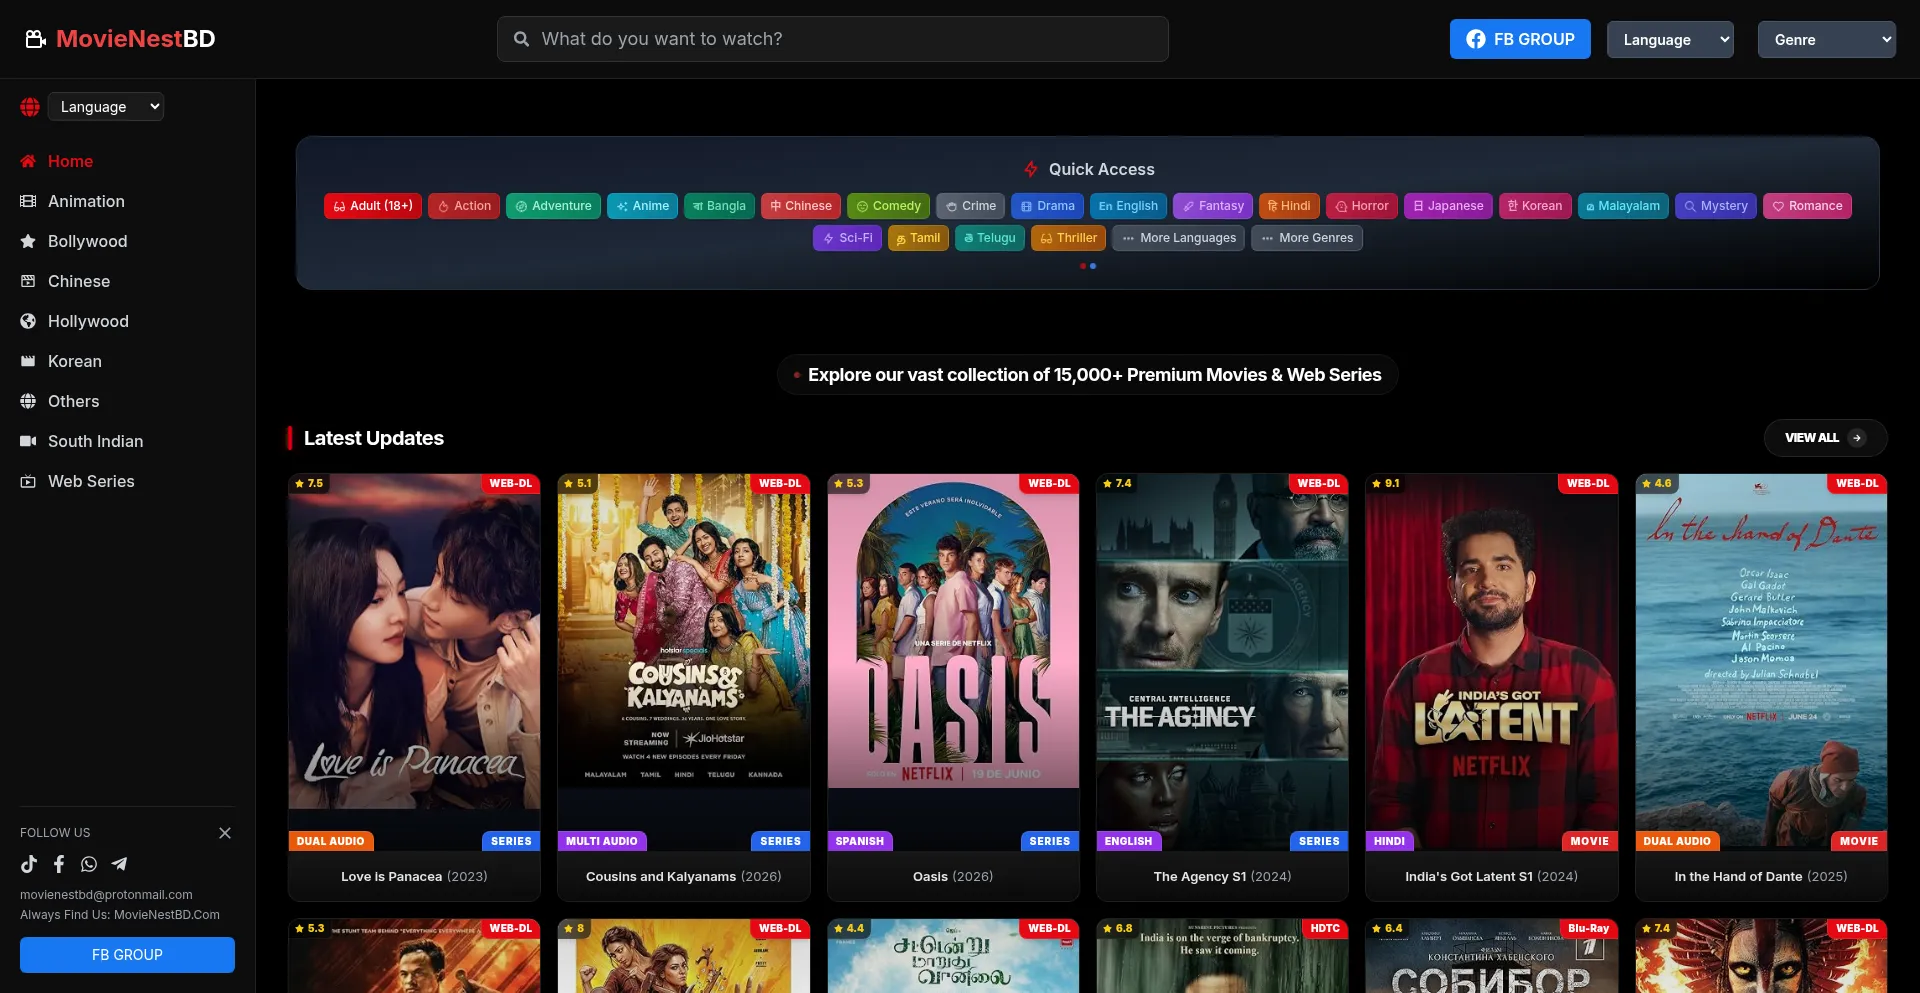The height and width of the screenshot is (993, 1920).
Task: Open WhatsApp social icon in Follow Us
Action: pyautogui.click(x=89, y=864)
